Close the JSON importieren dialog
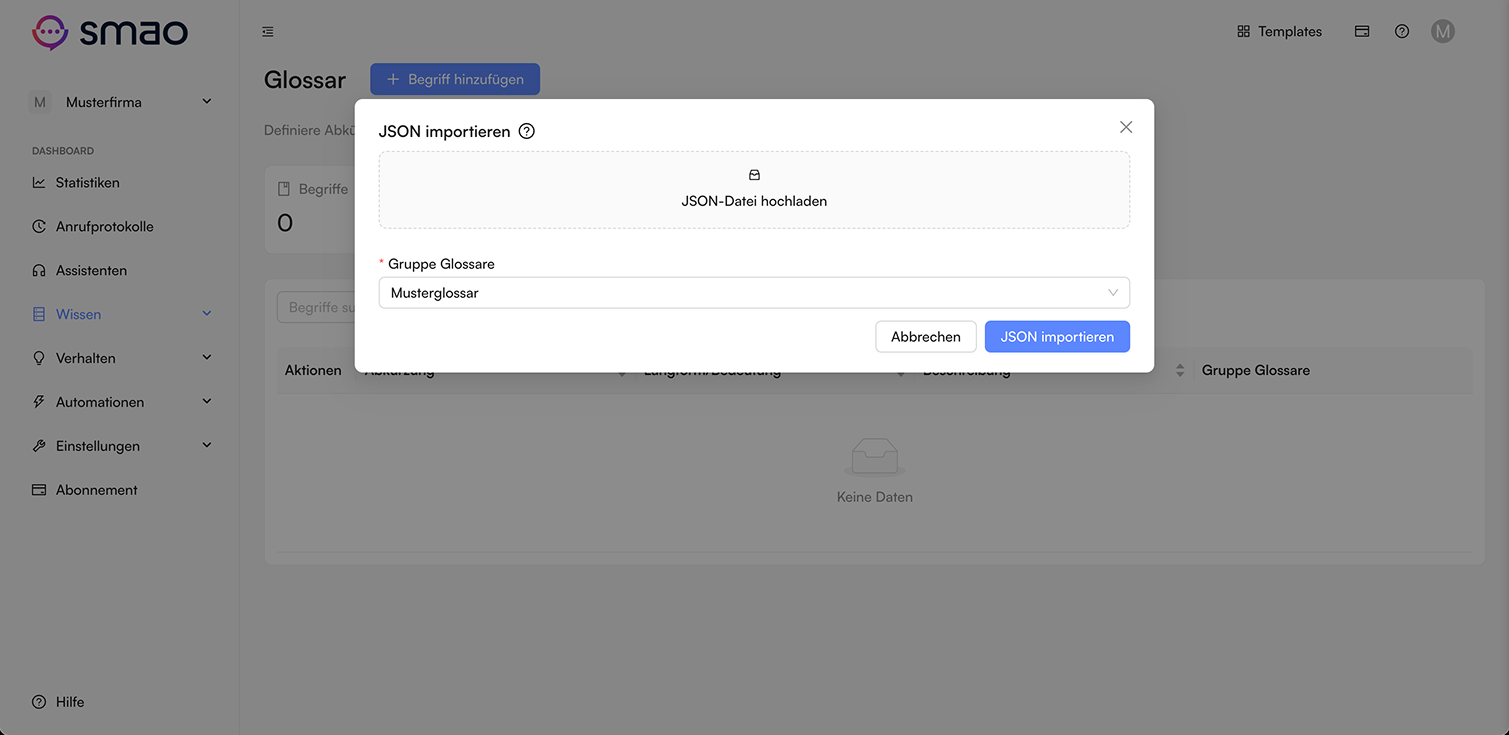This screenshot has height=735, width=1509. 1126,127
